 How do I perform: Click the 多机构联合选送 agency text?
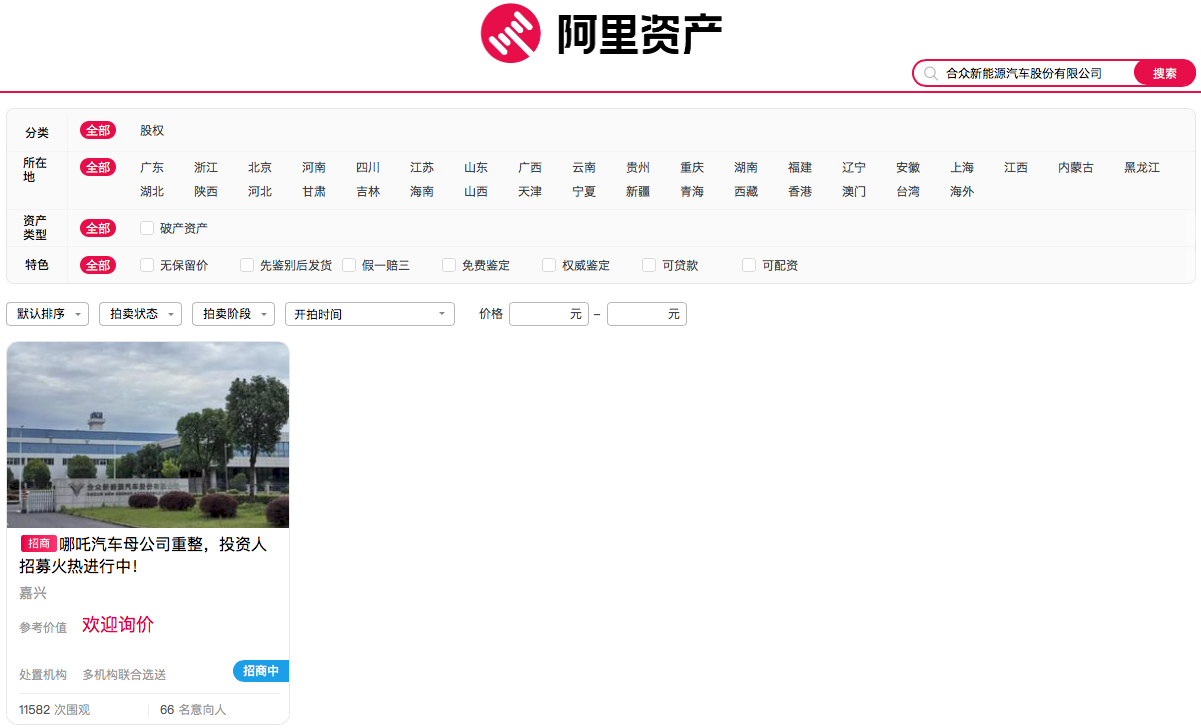pos(124,675)
